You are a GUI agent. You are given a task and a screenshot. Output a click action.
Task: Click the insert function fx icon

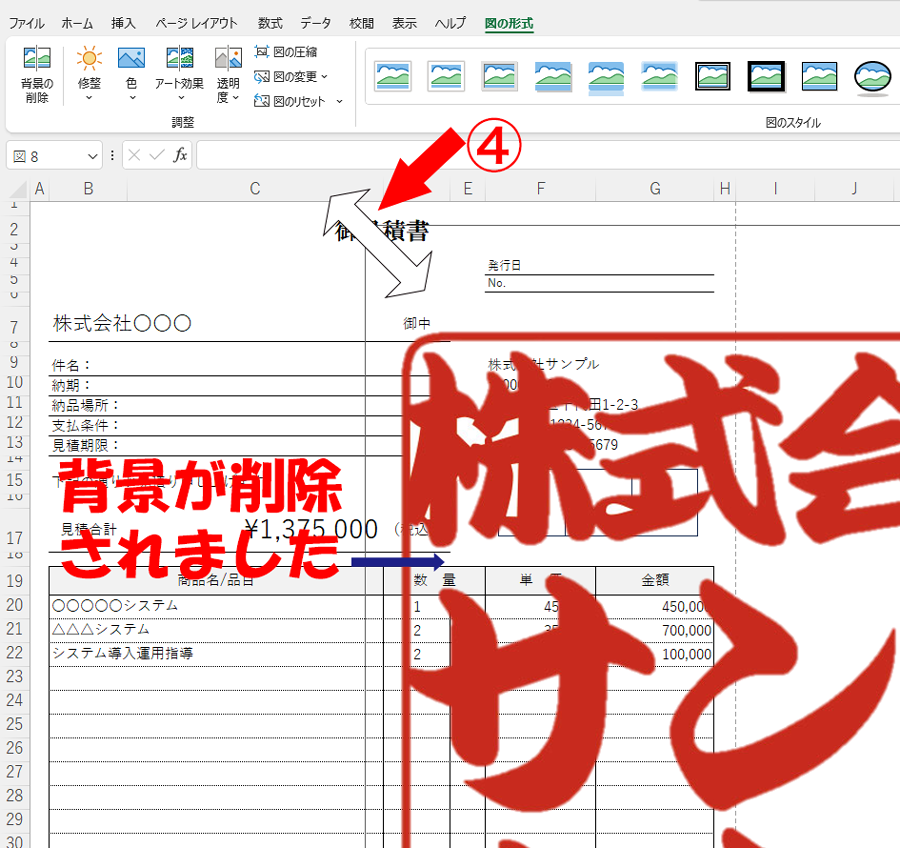(180, 155)
